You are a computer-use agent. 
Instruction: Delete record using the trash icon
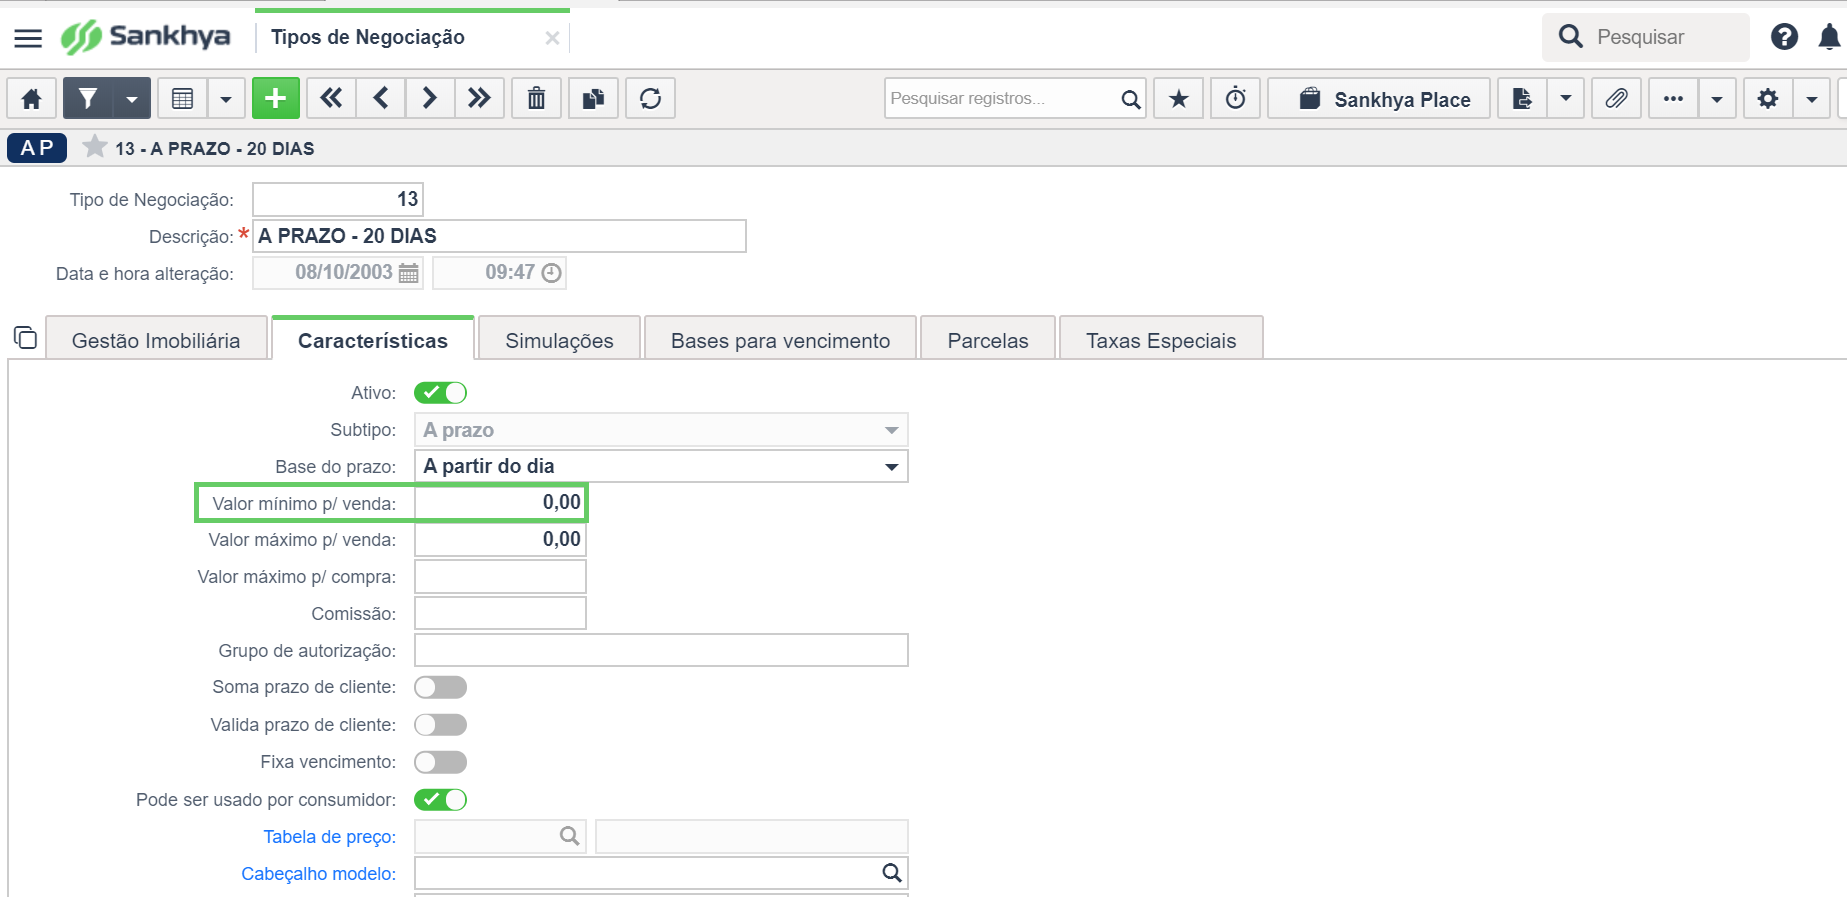pyautogui.click(x=537, y=98)
